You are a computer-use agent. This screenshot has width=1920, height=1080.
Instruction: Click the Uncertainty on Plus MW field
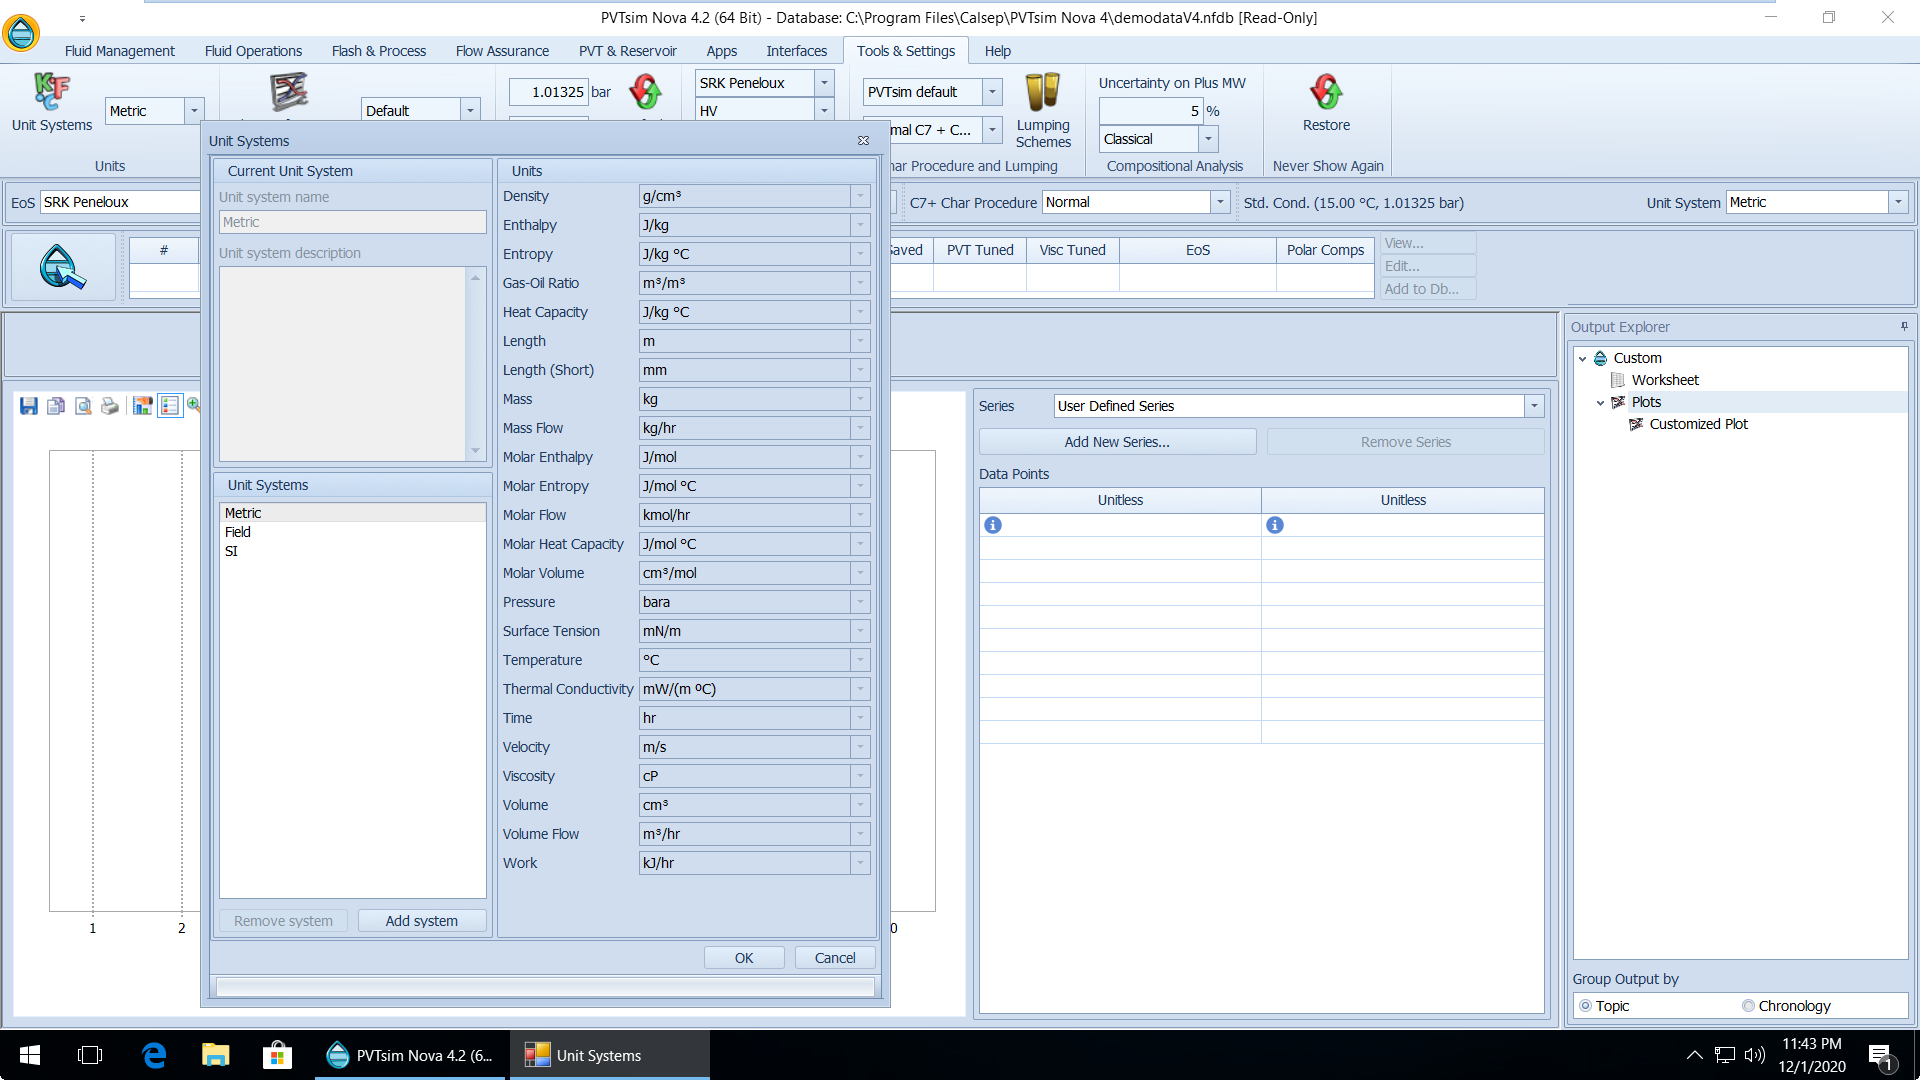(x=1150, y=111)
